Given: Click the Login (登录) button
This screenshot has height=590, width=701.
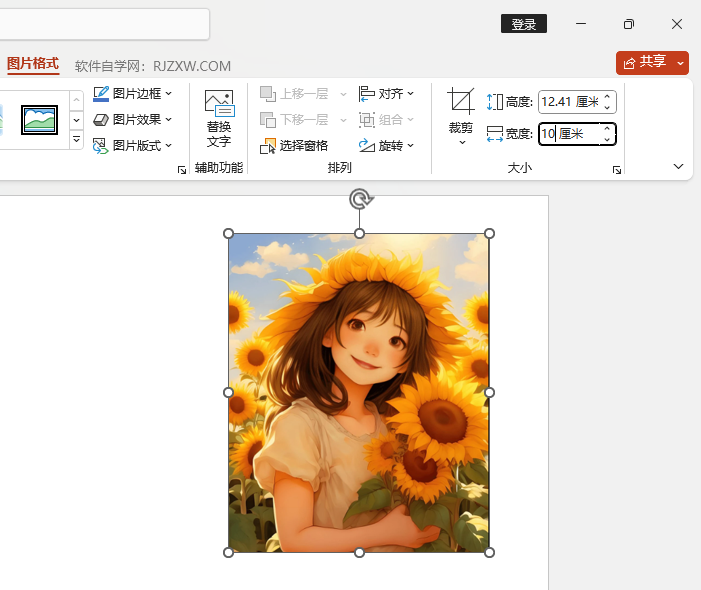Looking at the screenshot, I should pos(524,24).
